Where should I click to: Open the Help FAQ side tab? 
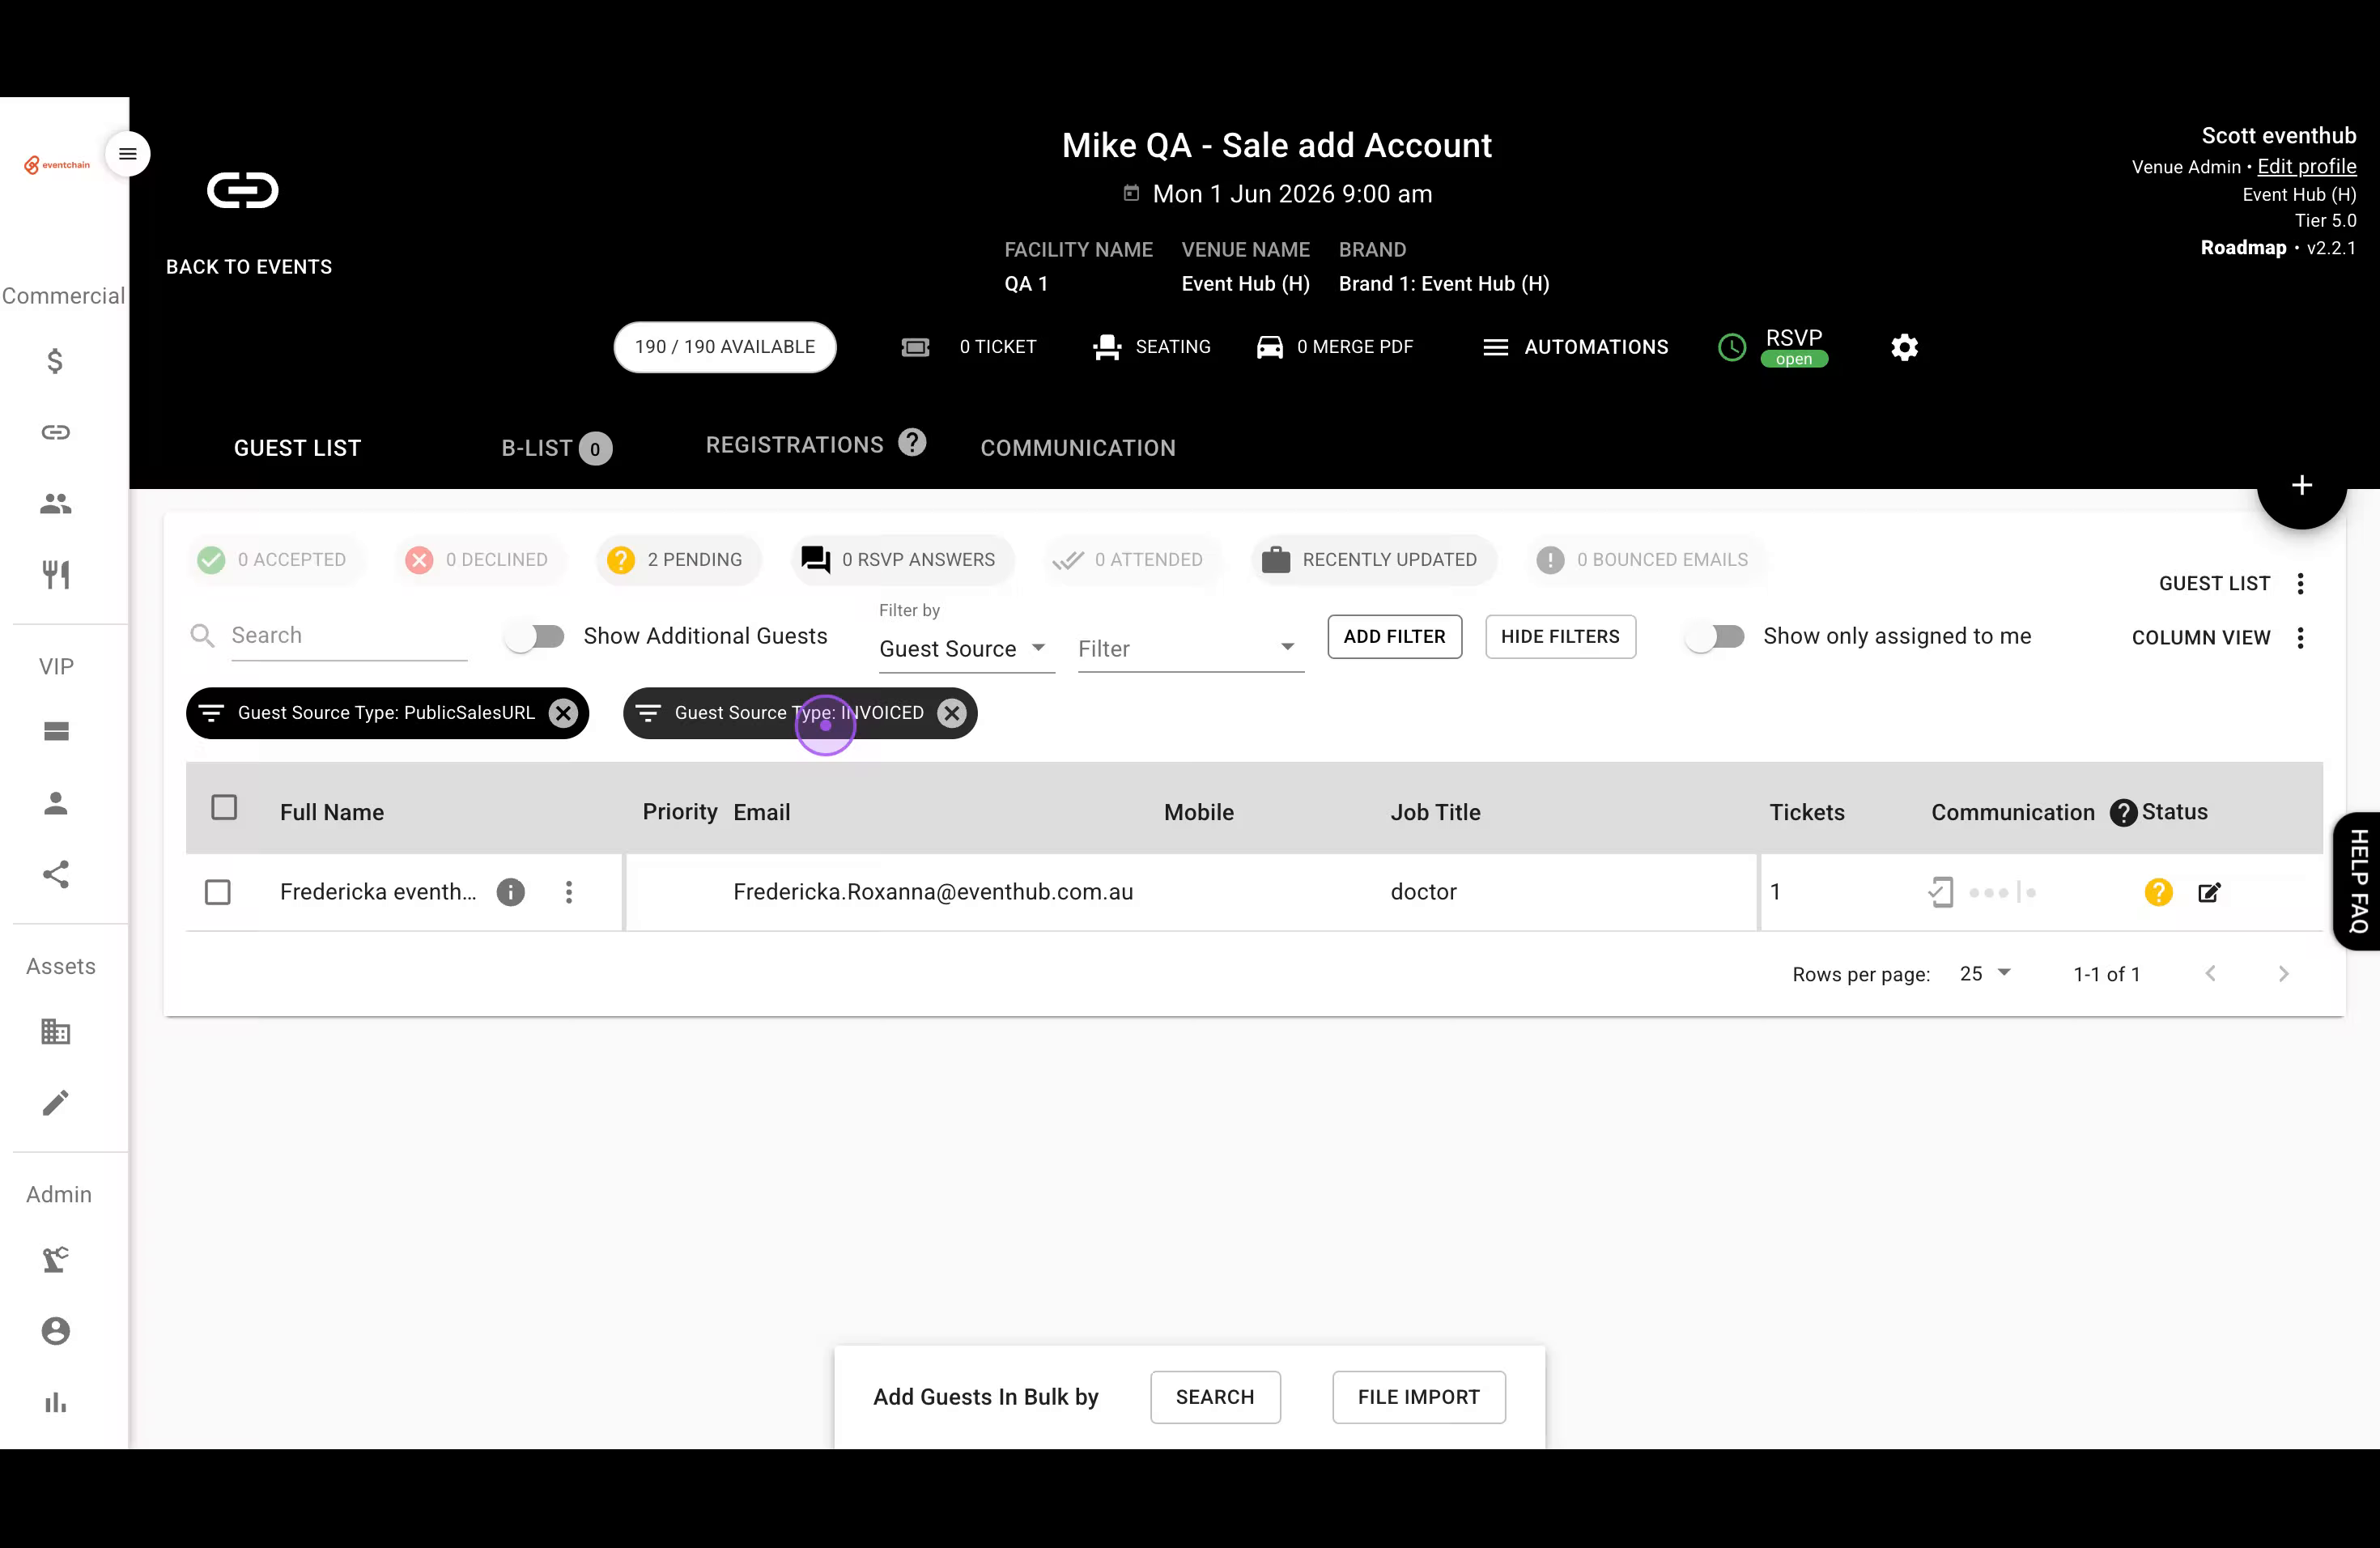click(x=2358, y=881)
